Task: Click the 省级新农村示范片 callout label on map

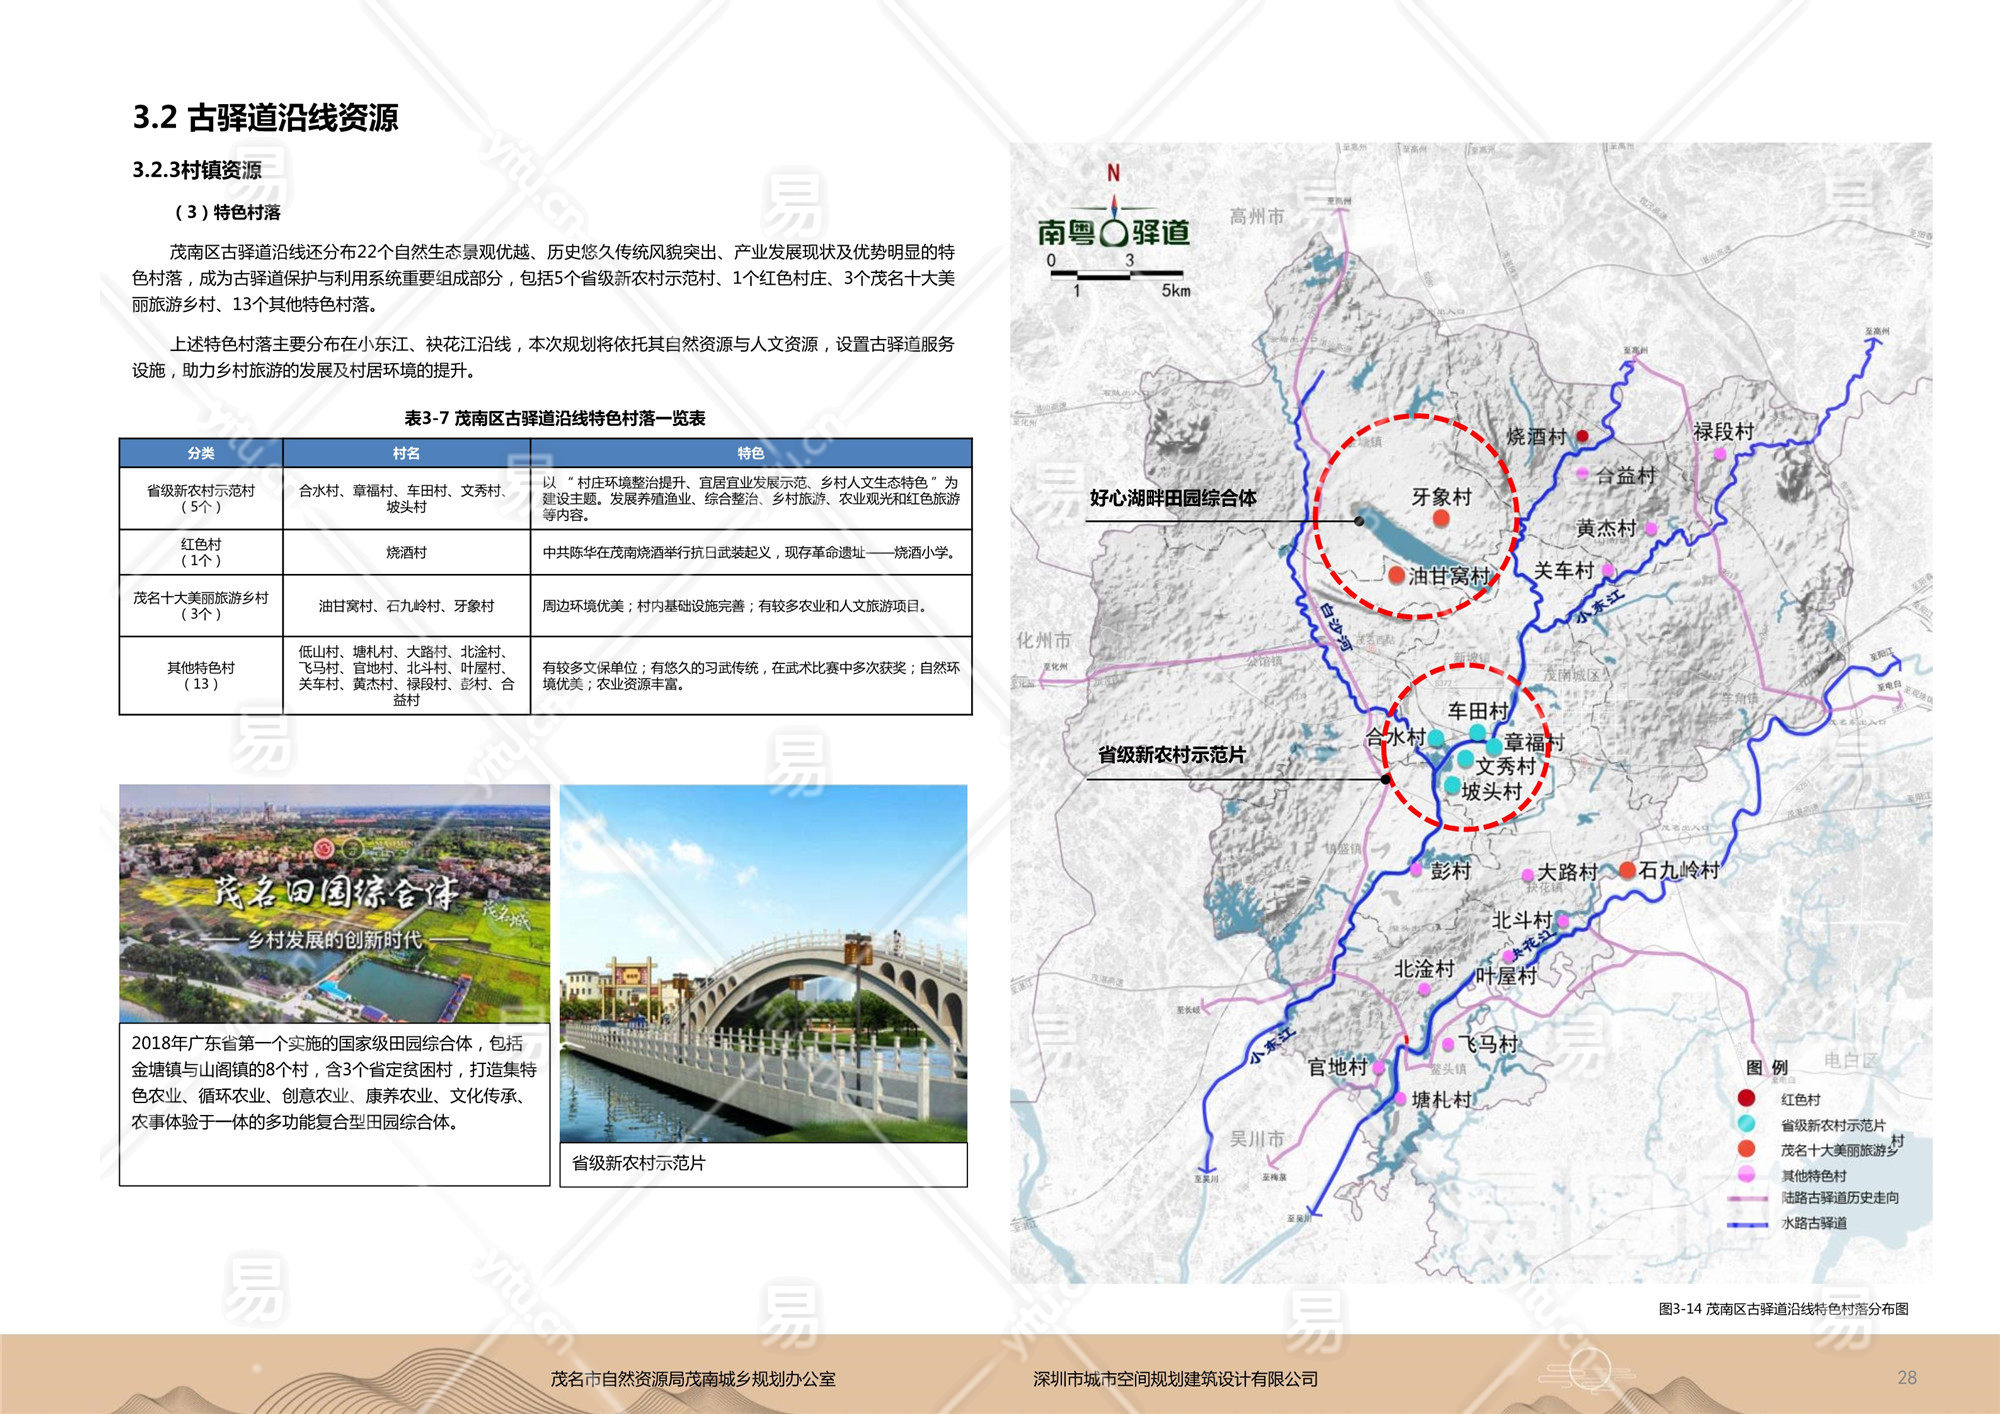Action: click(x=1171, y=755)
